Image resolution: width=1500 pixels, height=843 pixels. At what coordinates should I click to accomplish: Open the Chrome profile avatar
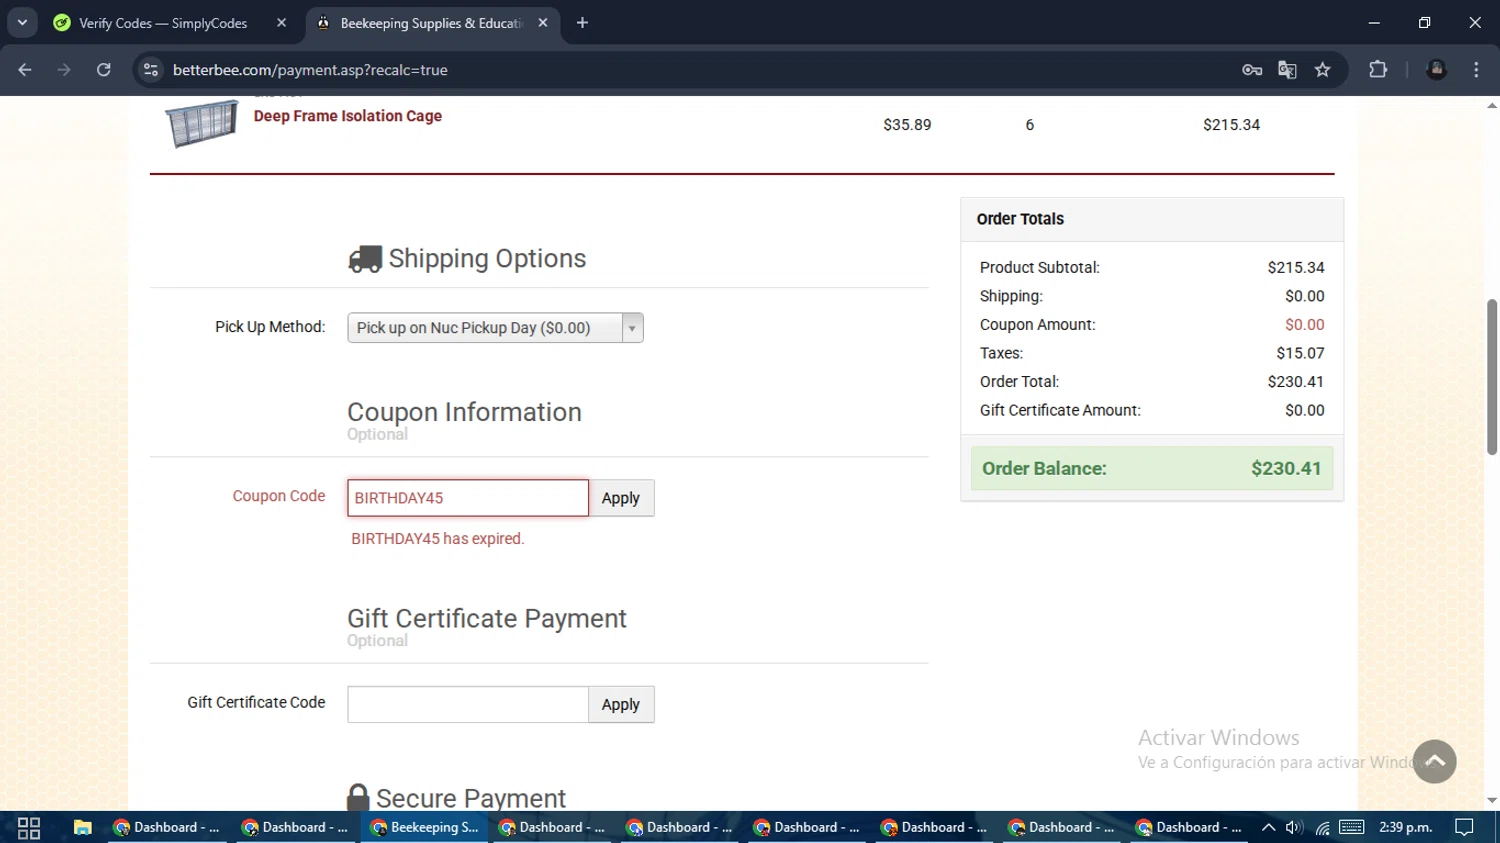[x=1437, y=70]
